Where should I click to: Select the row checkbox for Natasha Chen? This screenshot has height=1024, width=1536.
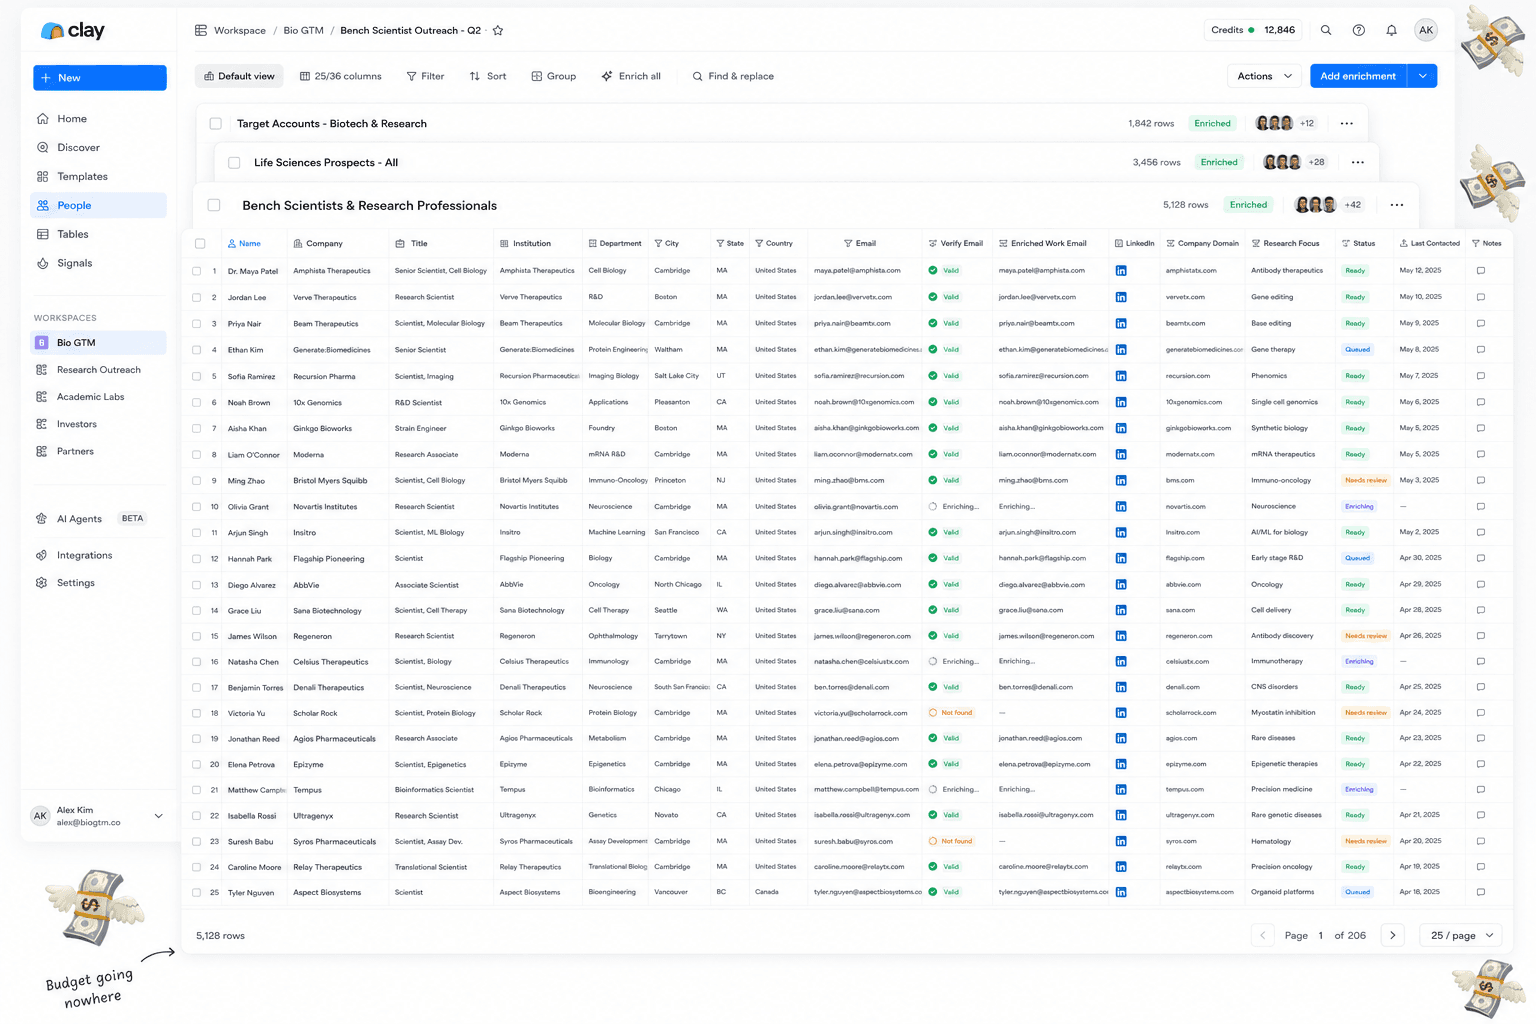pos(196,662)
